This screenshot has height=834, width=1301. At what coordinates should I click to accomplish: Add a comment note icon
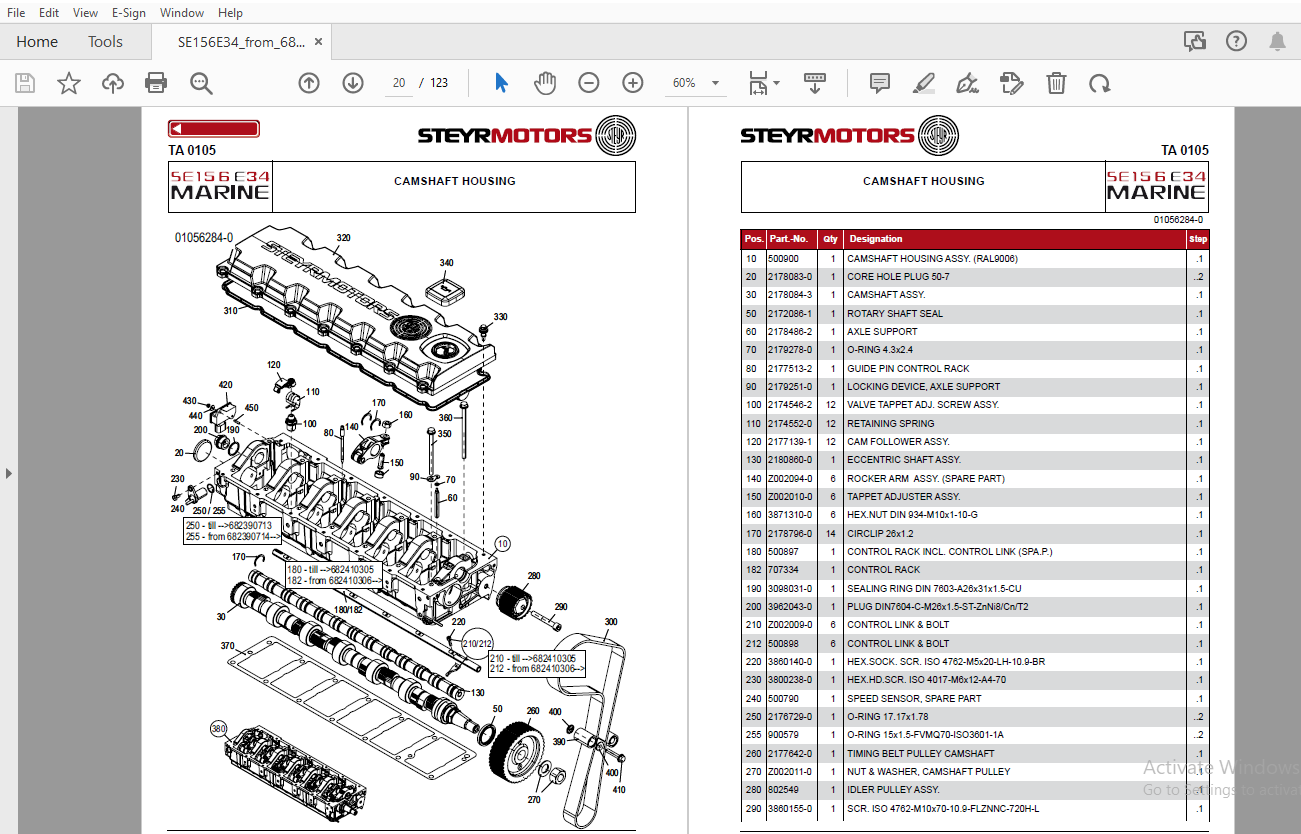pyautogui.click(x=880, y=83)
